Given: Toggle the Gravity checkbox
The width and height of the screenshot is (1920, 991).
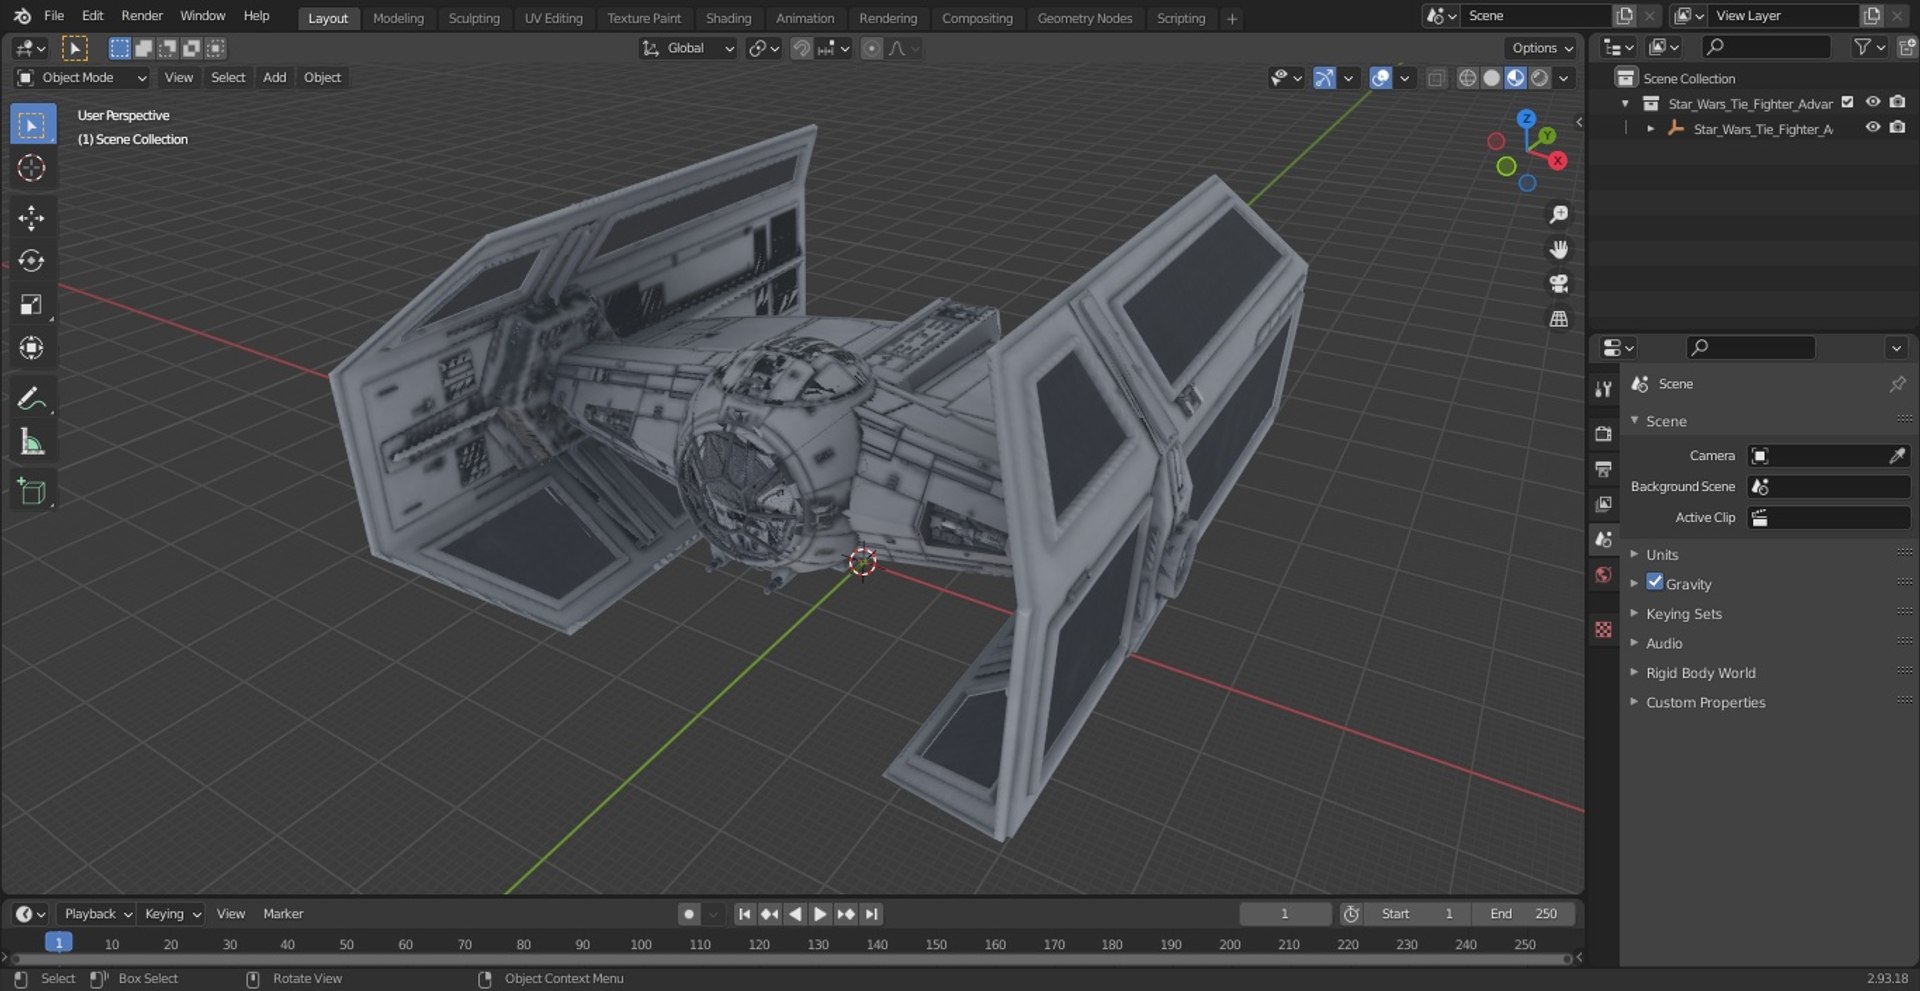Looking at the screenshot, I should [x=1655, y=583].
